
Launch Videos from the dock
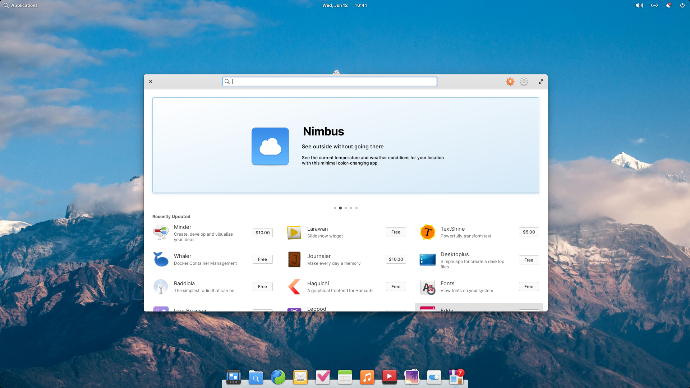tap(389, 377)
